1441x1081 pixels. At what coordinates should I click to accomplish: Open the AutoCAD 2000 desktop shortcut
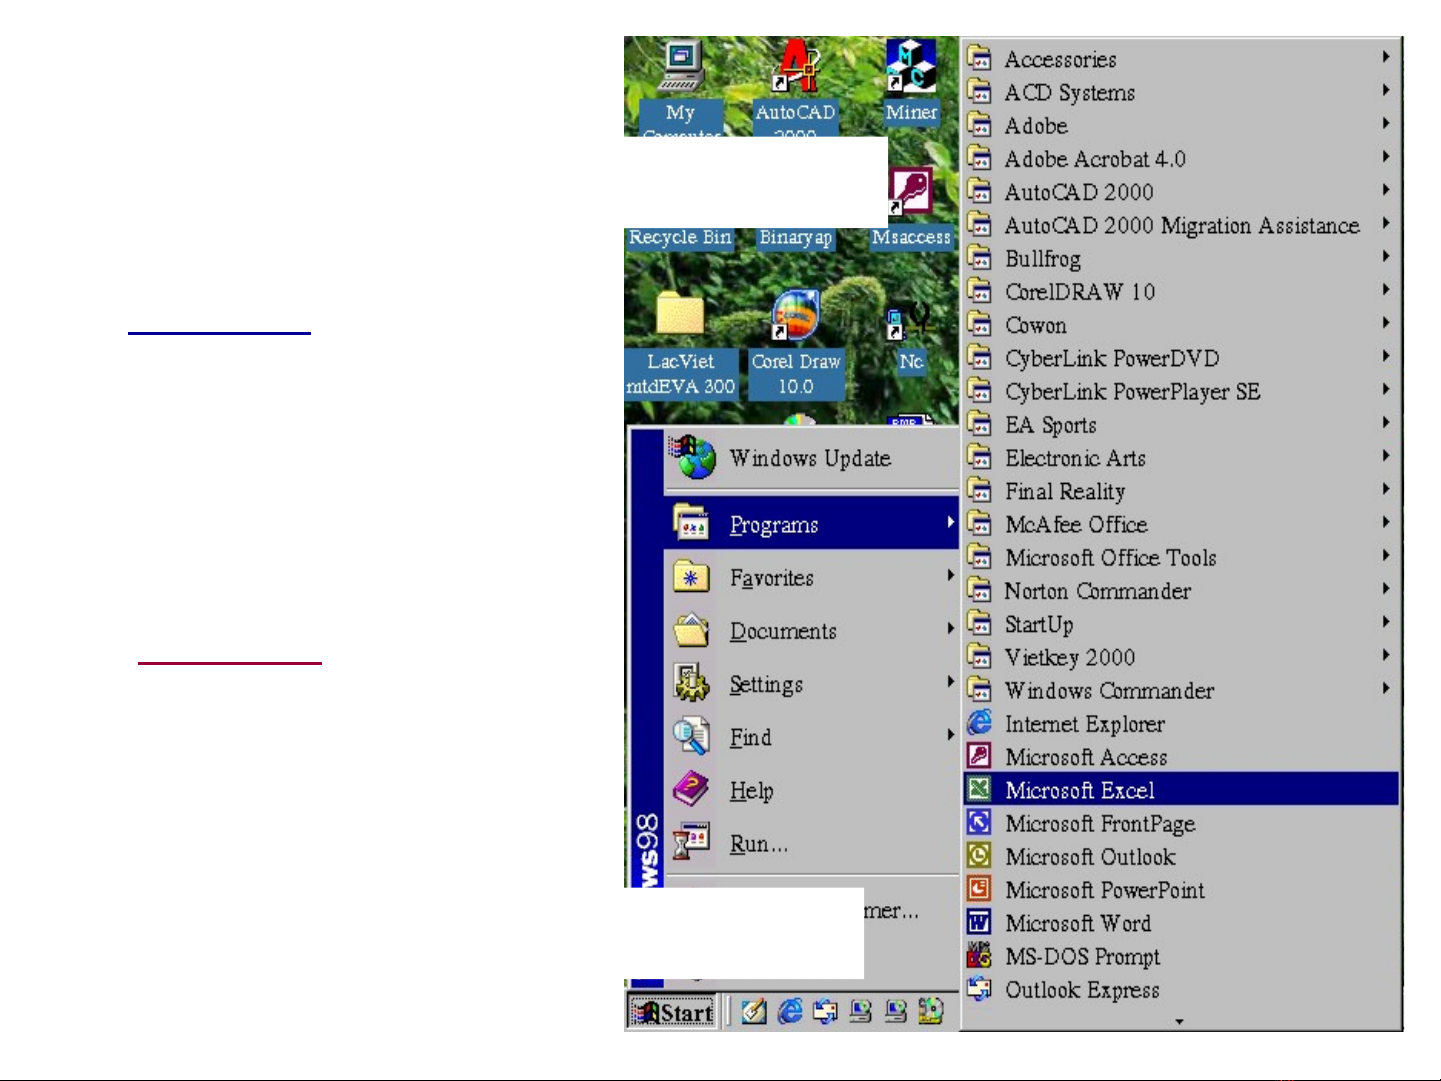(796, 70)
